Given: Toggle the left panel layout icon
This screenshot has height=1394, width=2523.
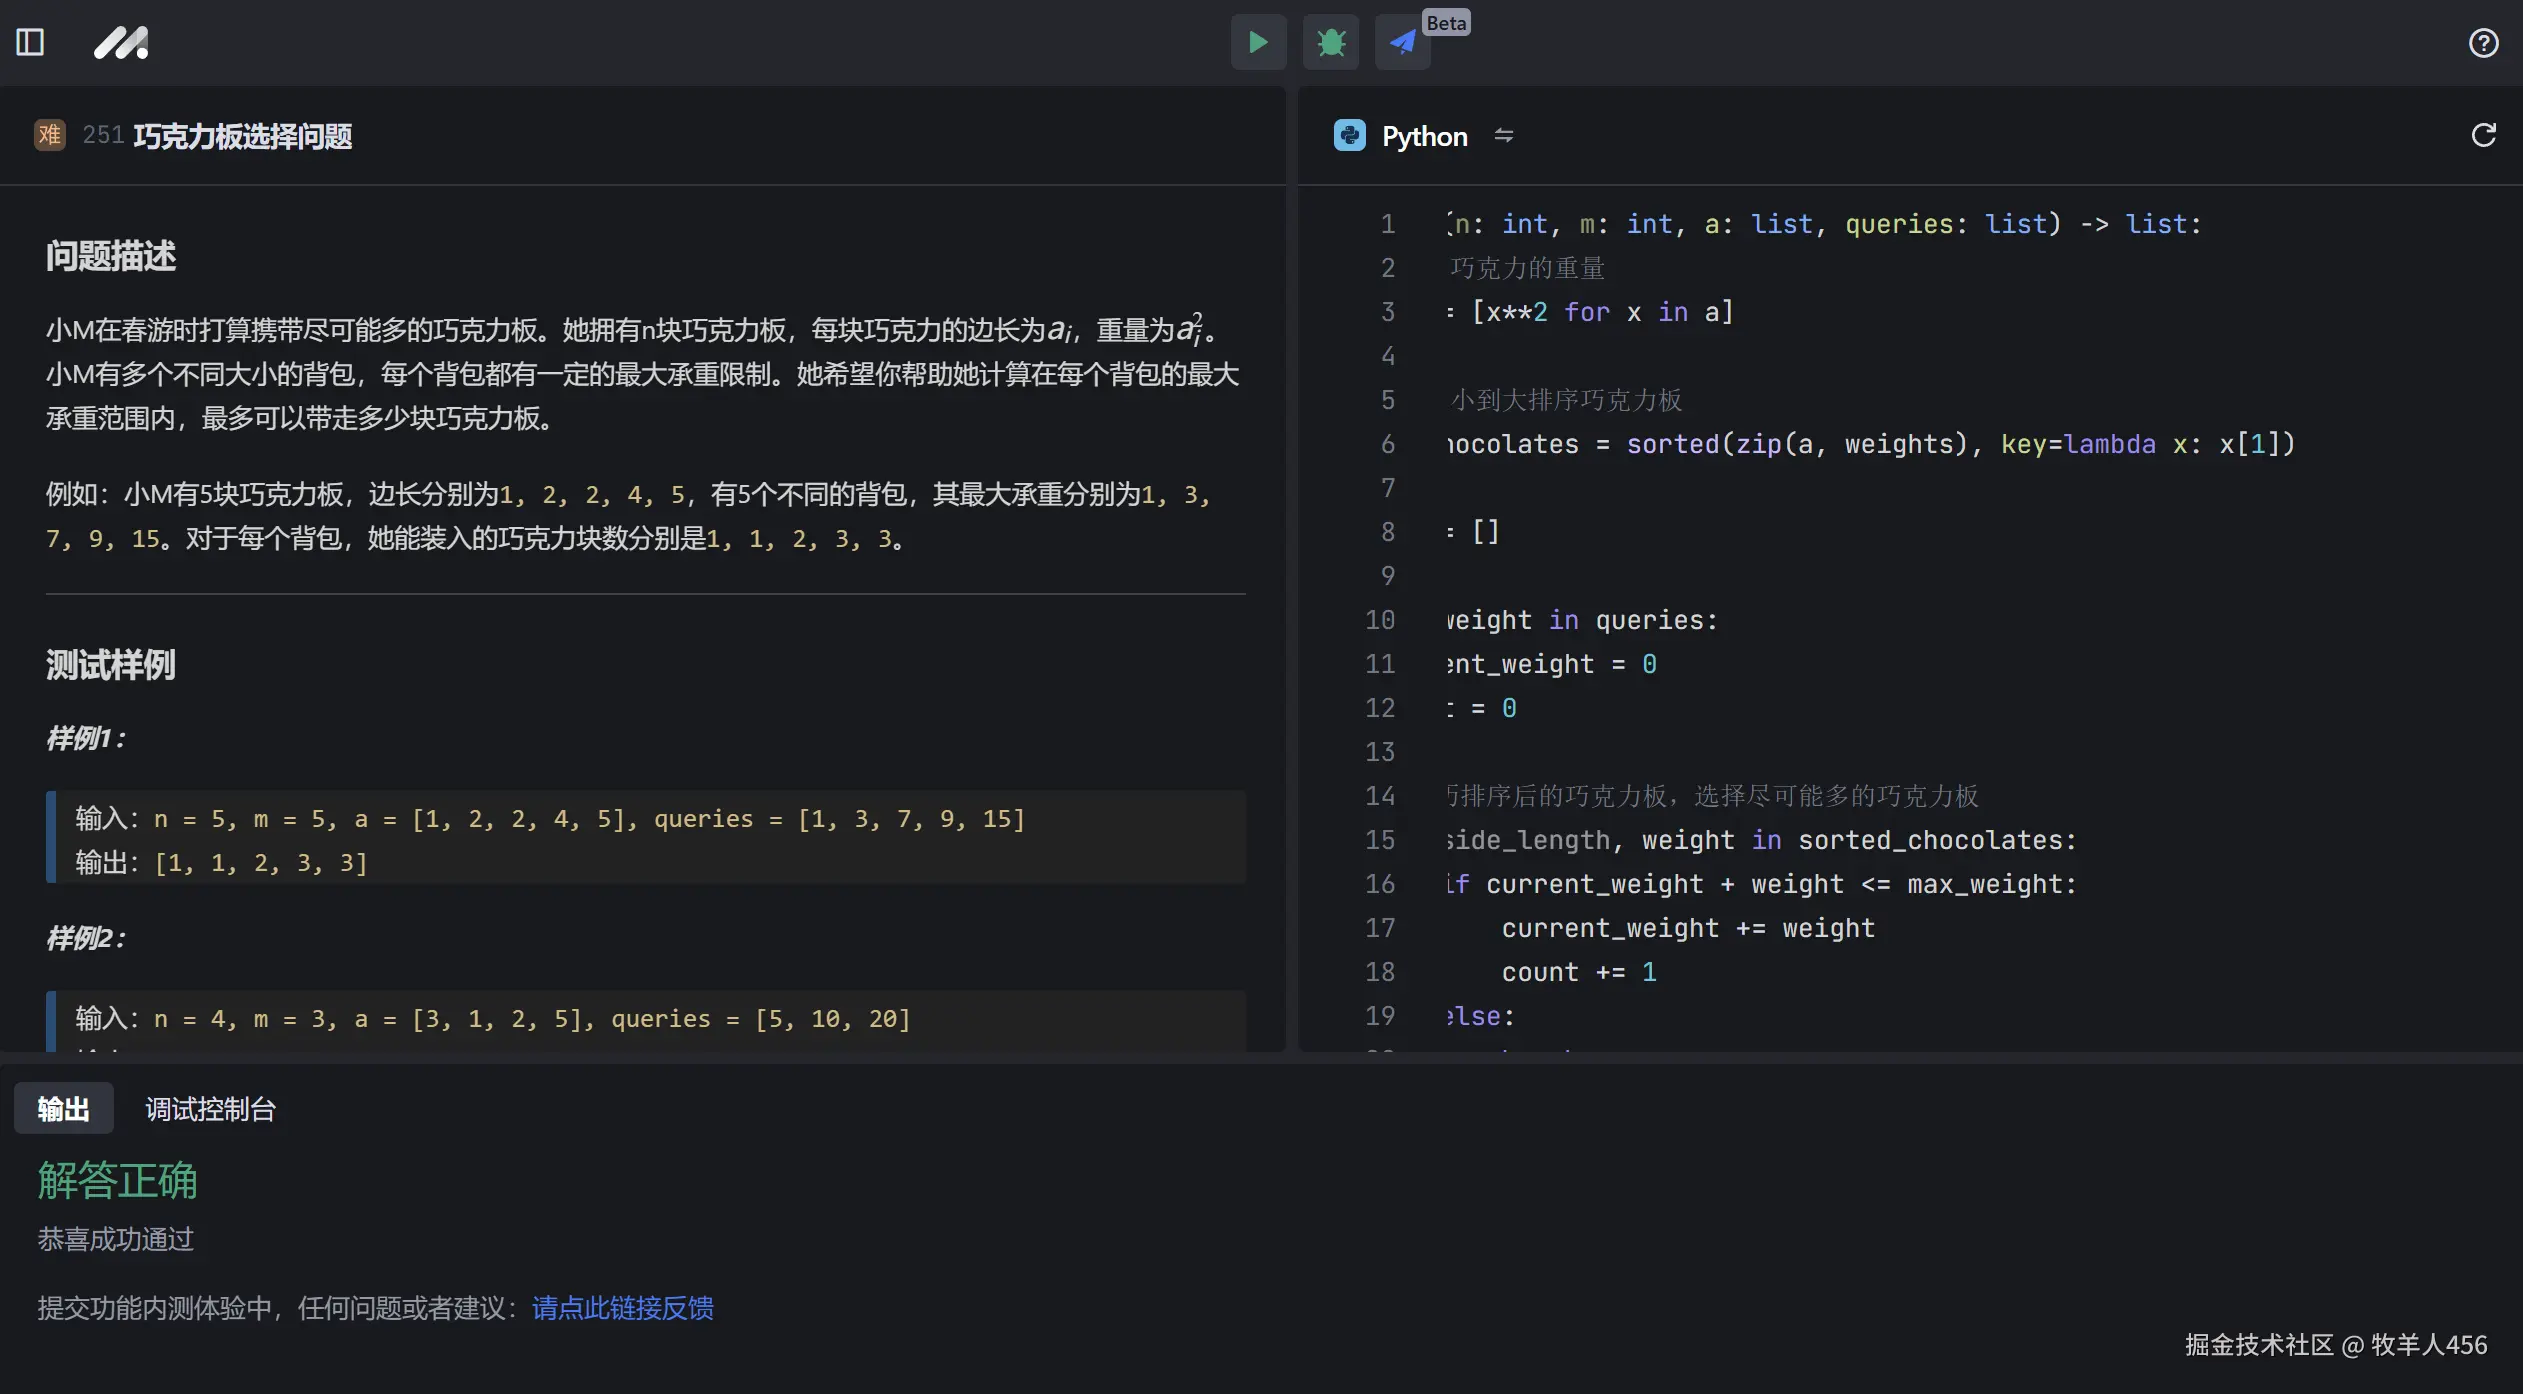Looking at the screenshot, I should pyautogui.click(x=29, y=42).
